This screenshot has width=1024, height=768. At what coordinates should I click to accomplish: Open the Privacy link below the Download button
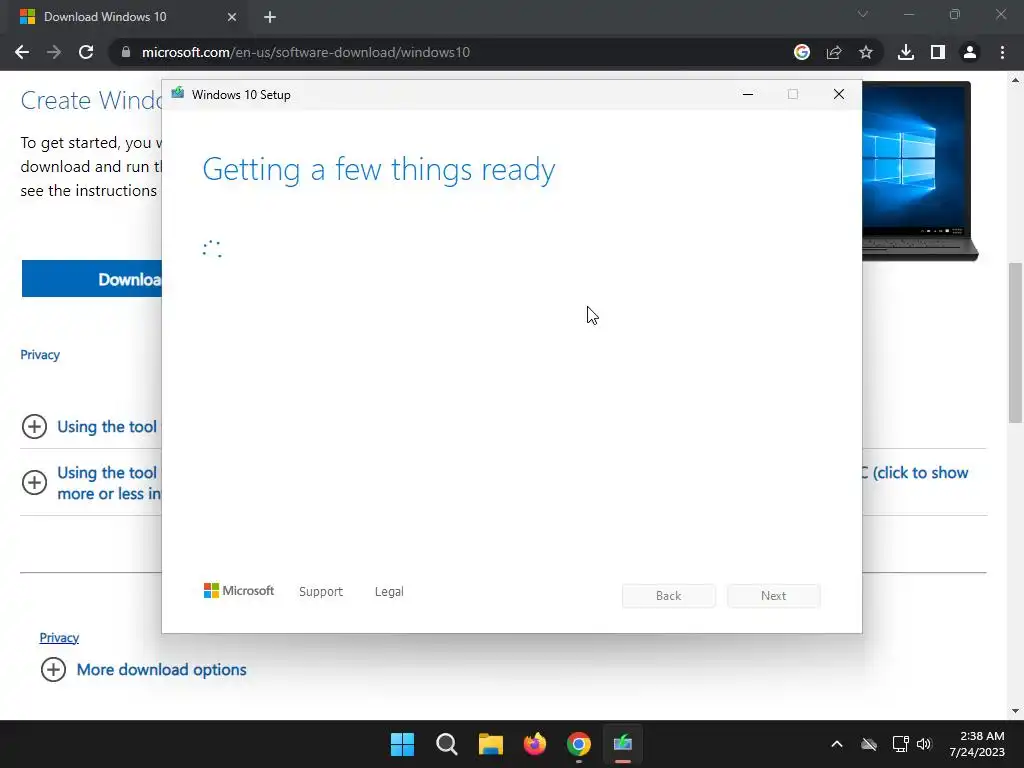click(40, 355)
